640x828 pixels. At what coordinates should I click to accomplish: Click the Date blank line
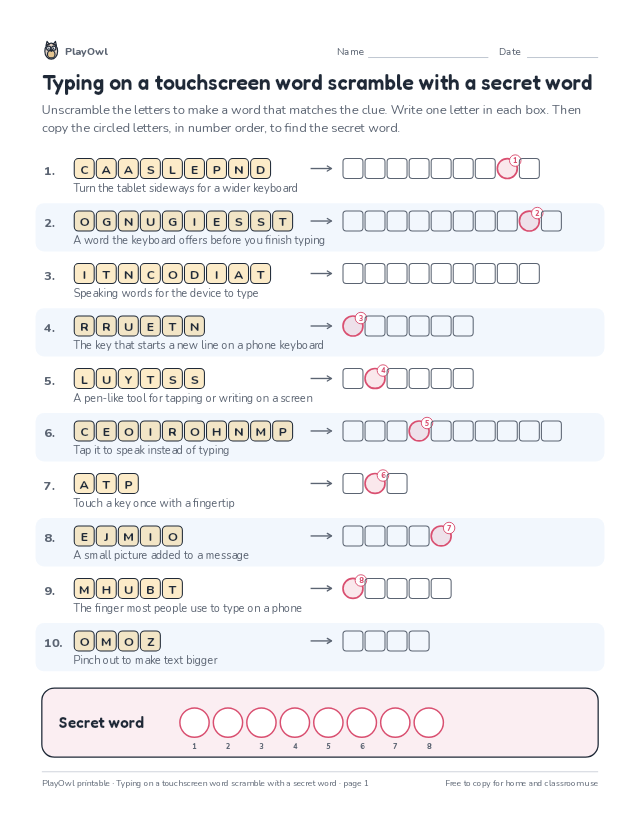(x=562, y=57)
